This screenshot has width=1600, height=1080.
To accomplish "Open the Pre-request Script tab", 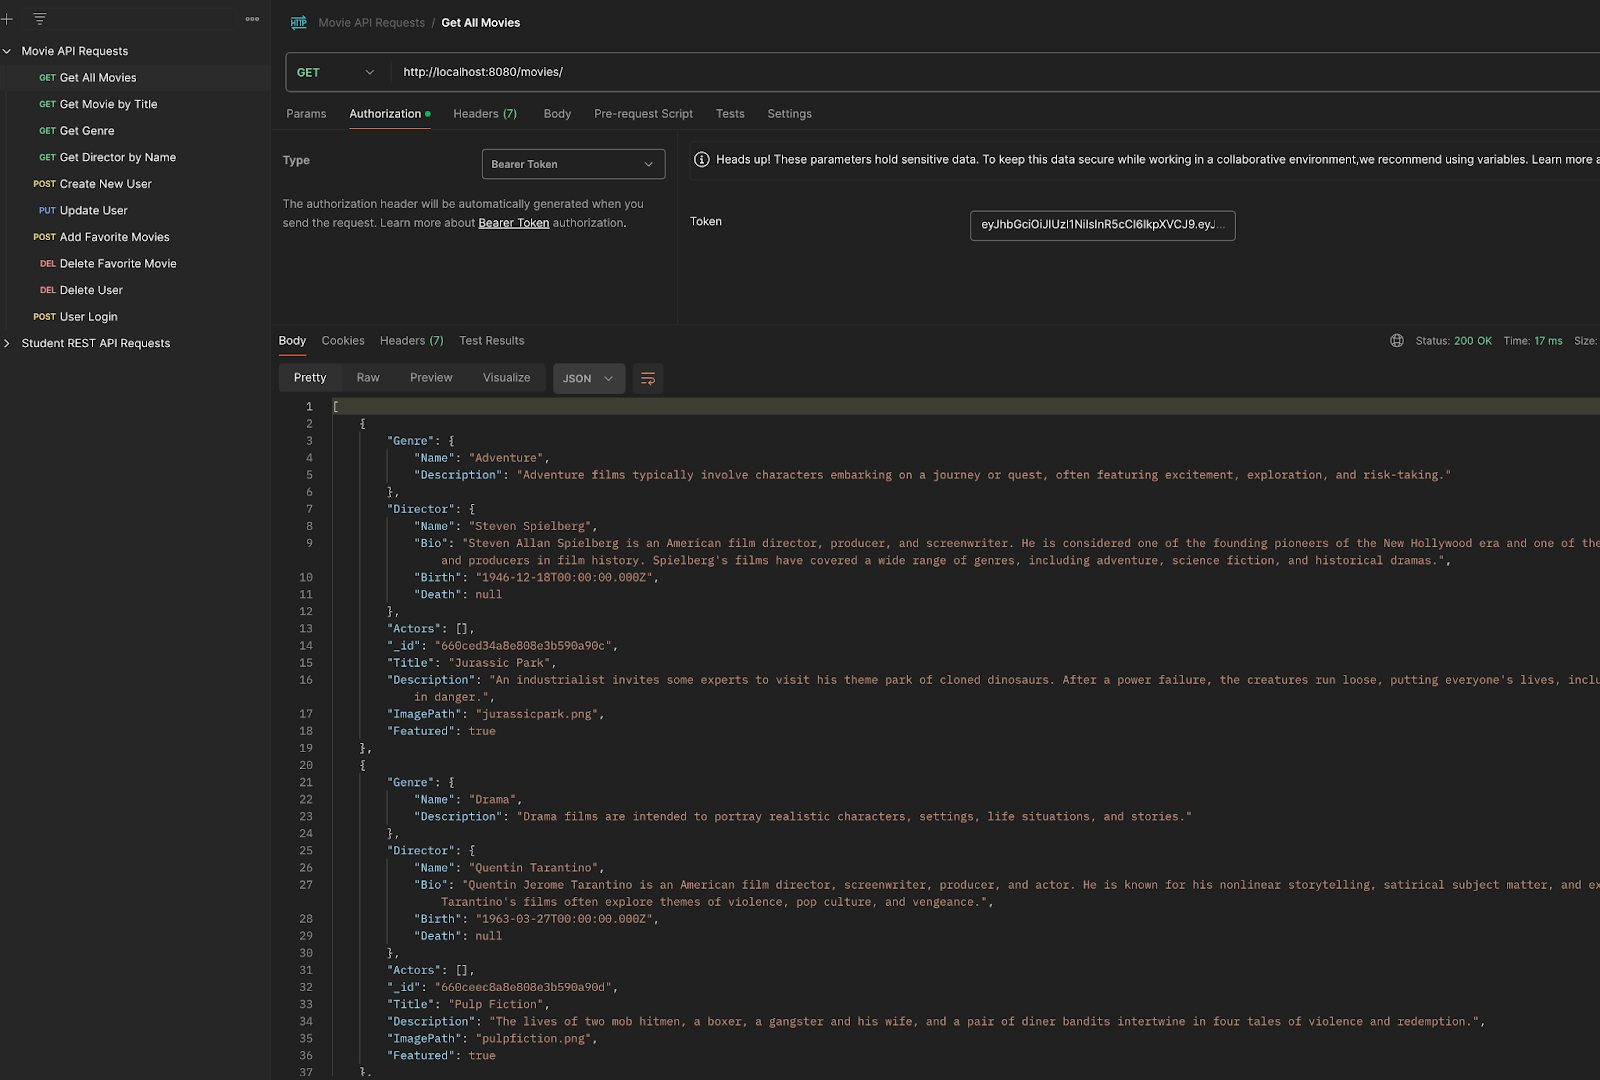I will pyautogui.click(x=643, y=114).
